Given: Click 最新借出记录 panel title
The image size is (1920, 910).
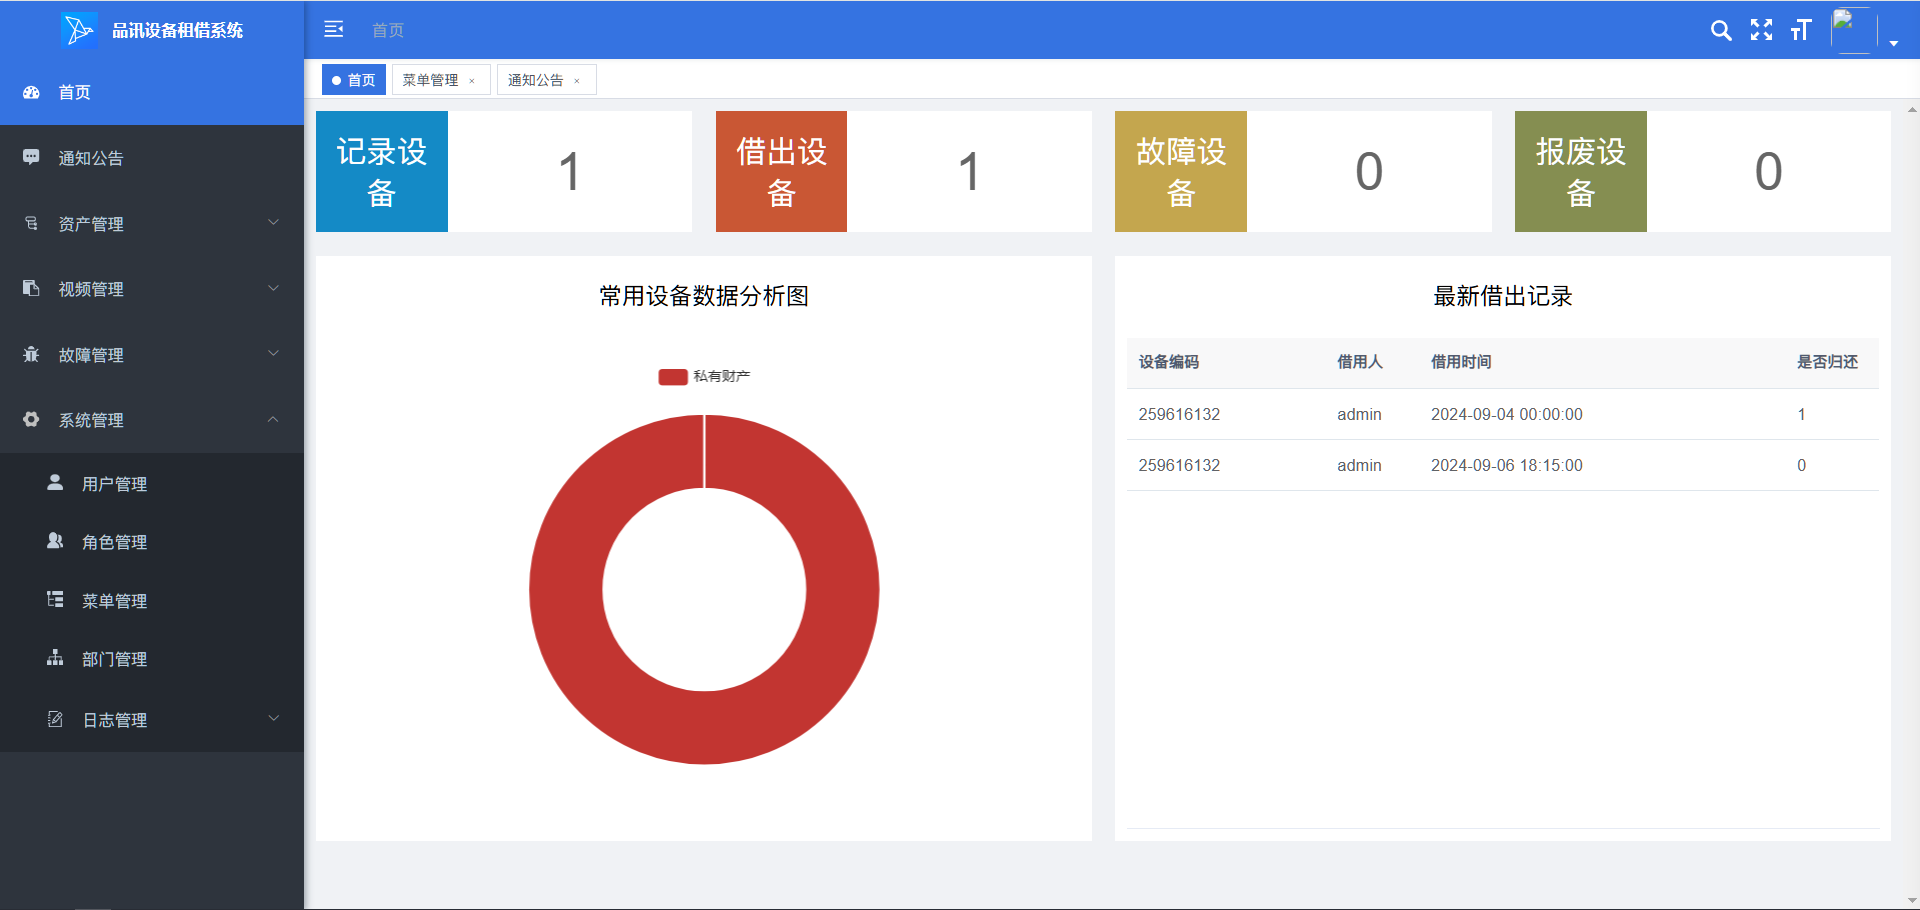Looking at the screenshot, I should coord(1503,296).
